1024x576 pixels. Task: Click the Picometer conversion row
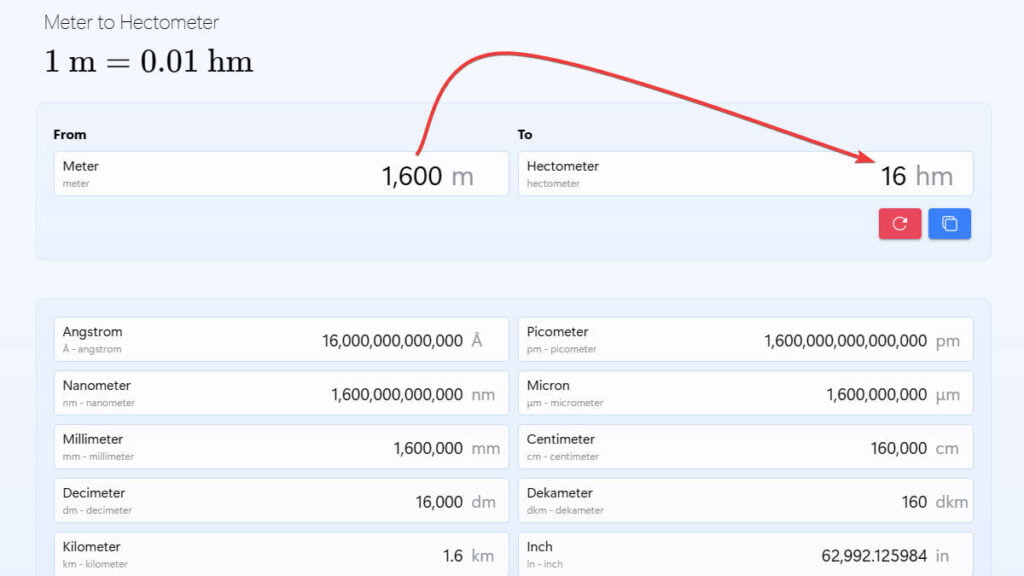click(744, 338)
